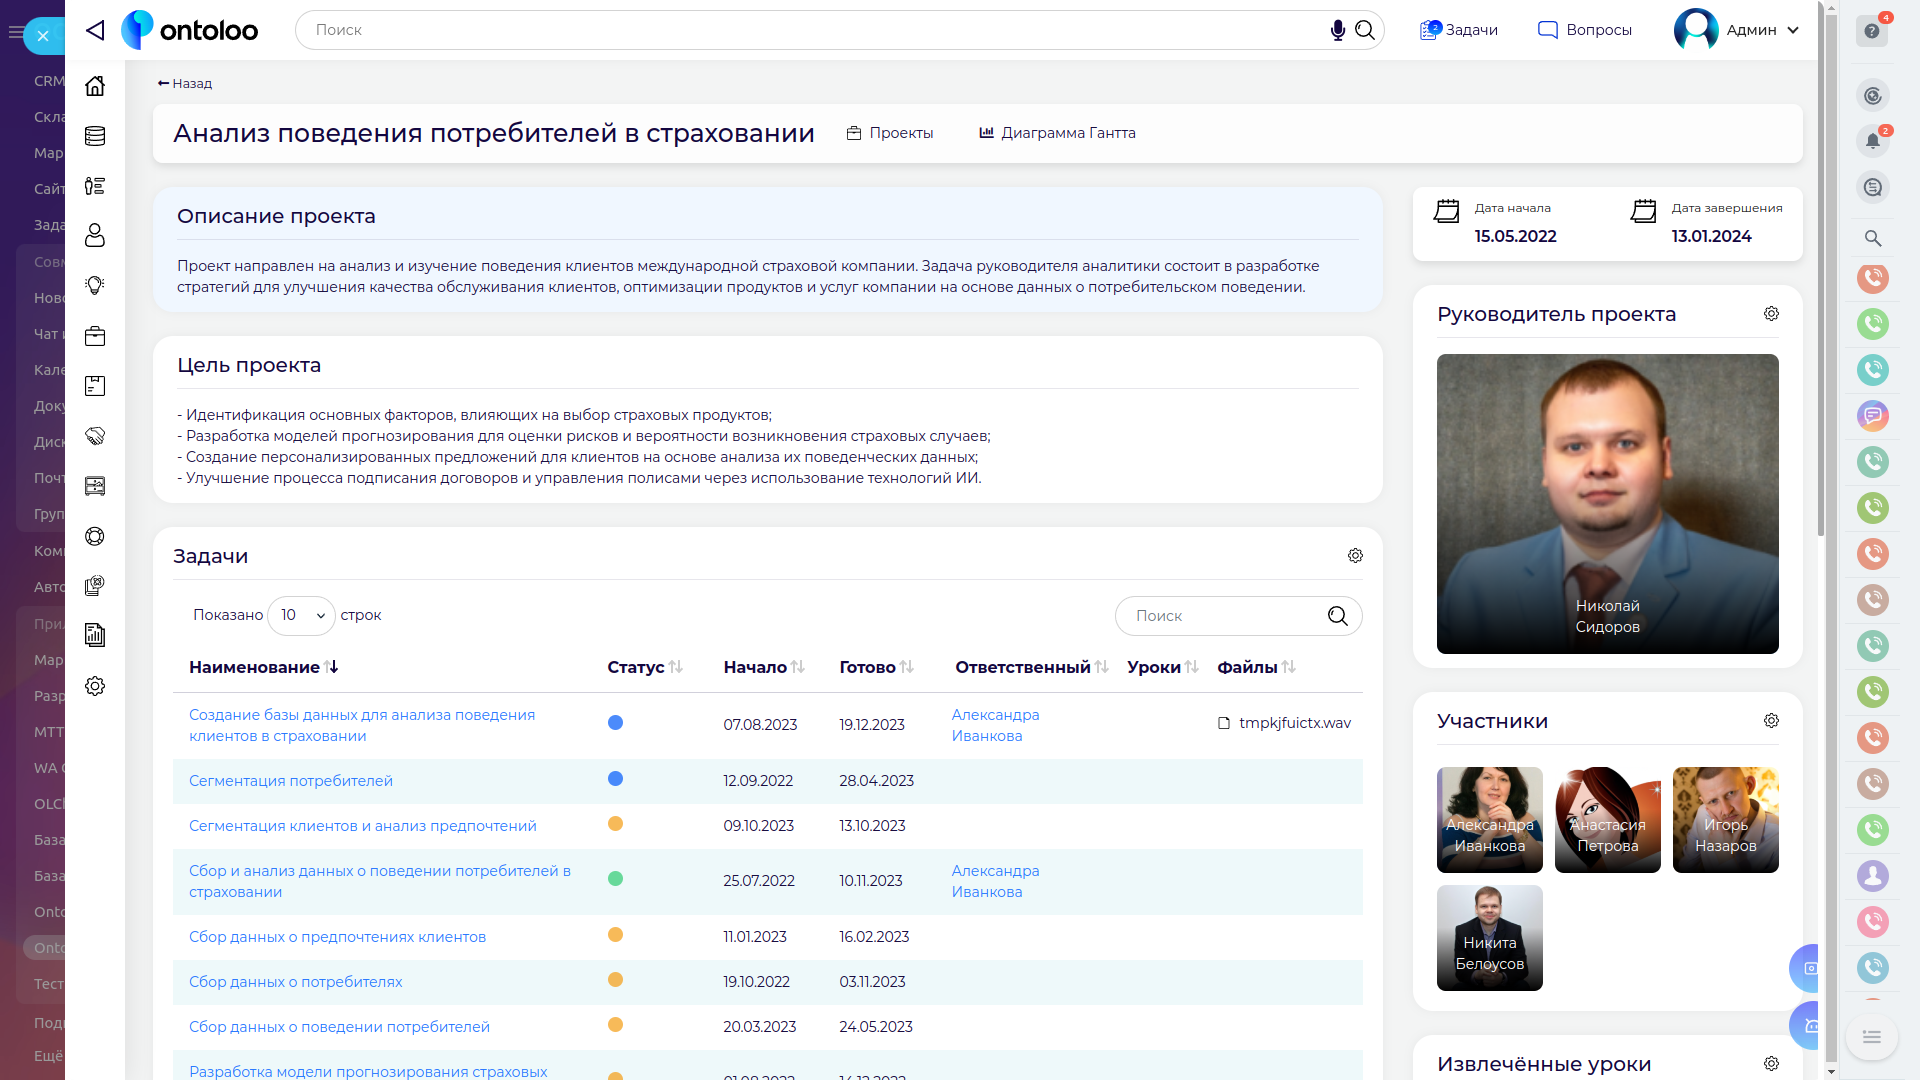
Task: Click the microphone icon in the search bar
Action: pyautogui.click(x=1337, y=30)
